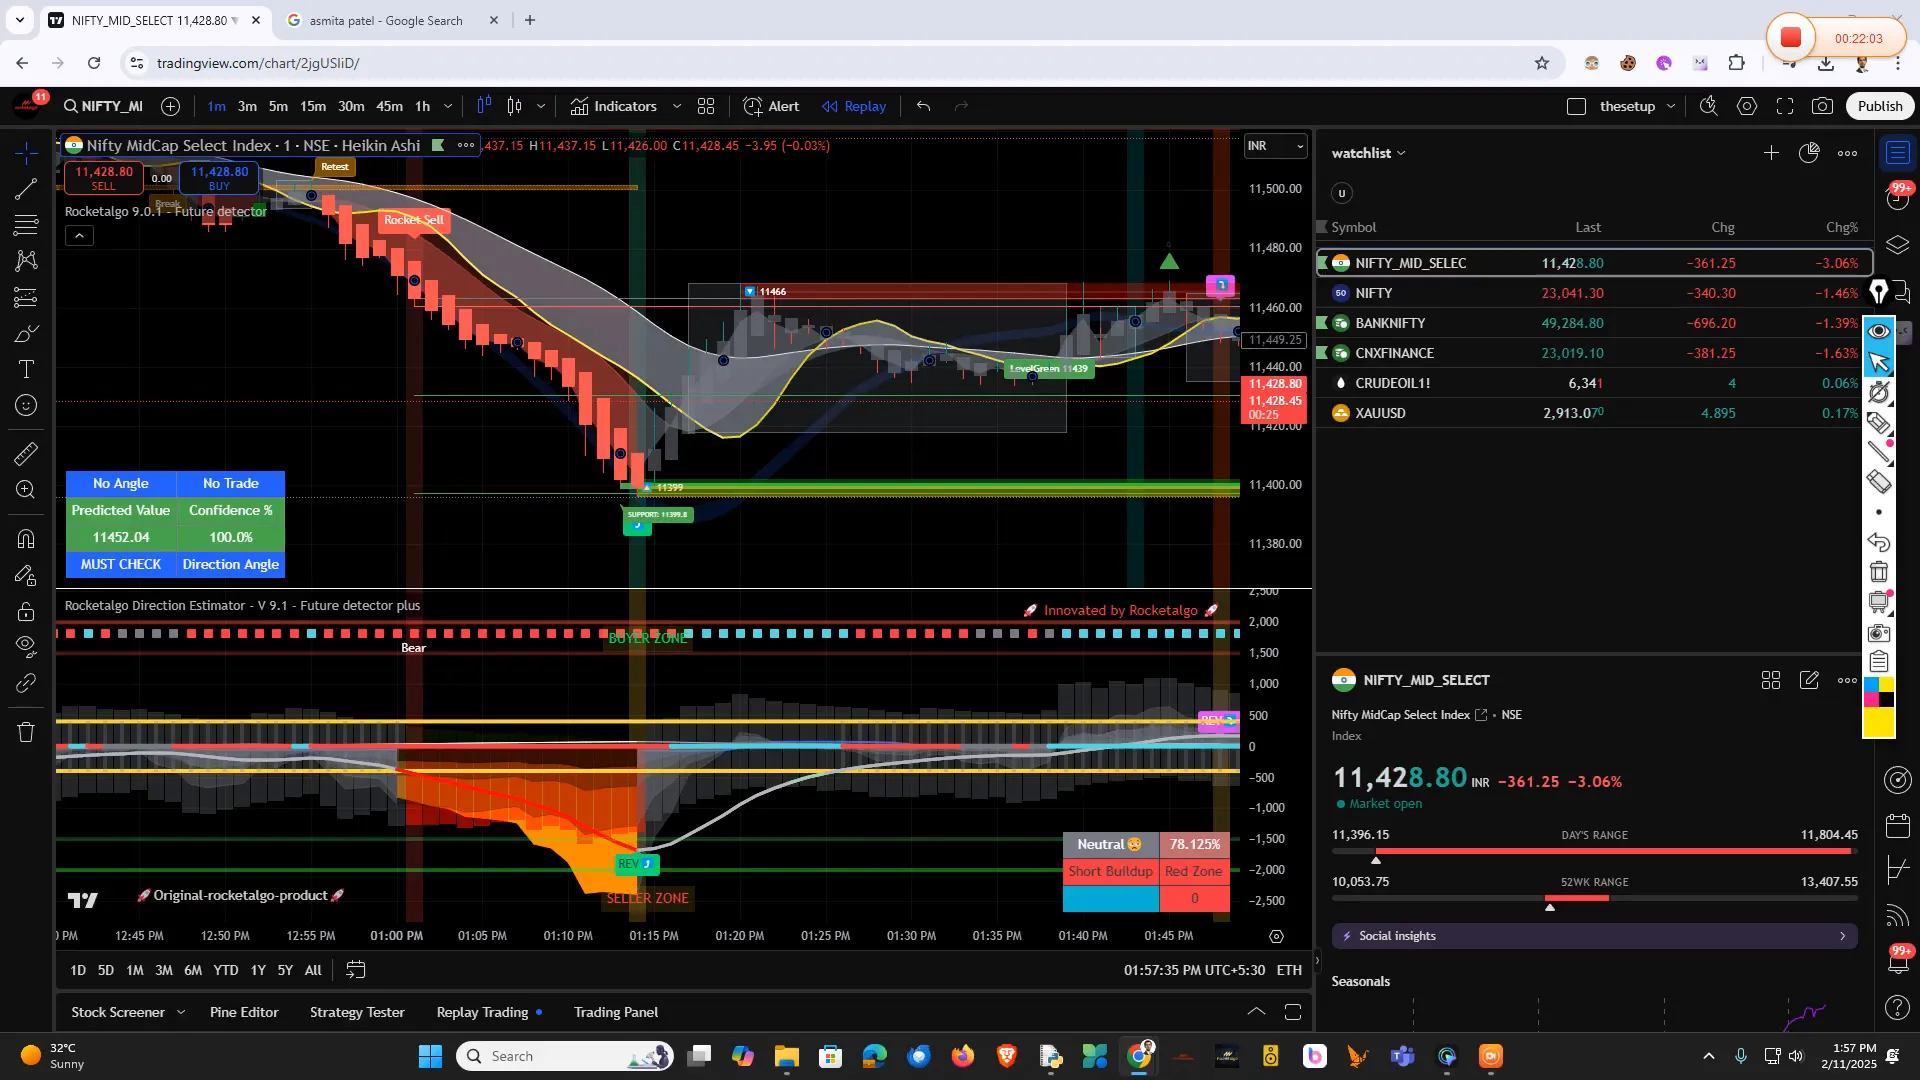
Task: Switch to the Strategy Tester tab
Action: click(x=357, y=1012)
